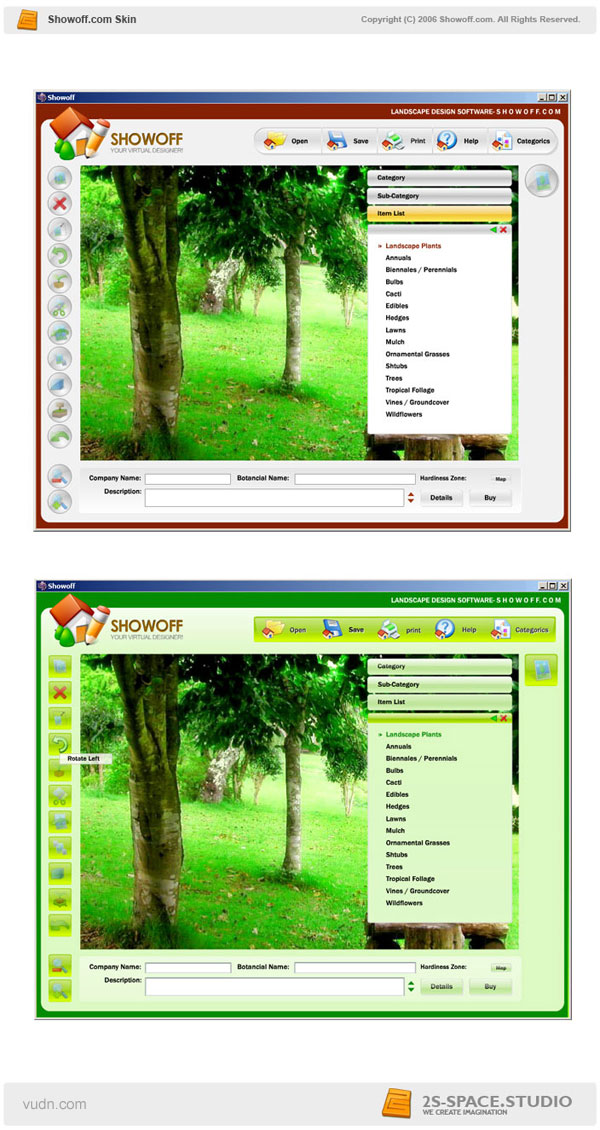Click zoom-out magnifier with red minus, red skin window
The height and width of the screenshot is (1130, 600).
pos(60,476)
